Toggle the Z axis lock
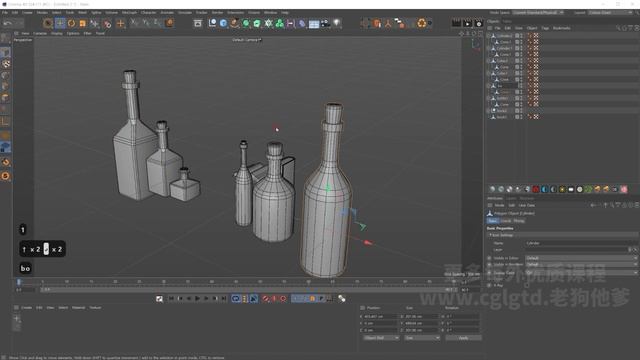Screen dimensions: 640x360 point(157,23)
